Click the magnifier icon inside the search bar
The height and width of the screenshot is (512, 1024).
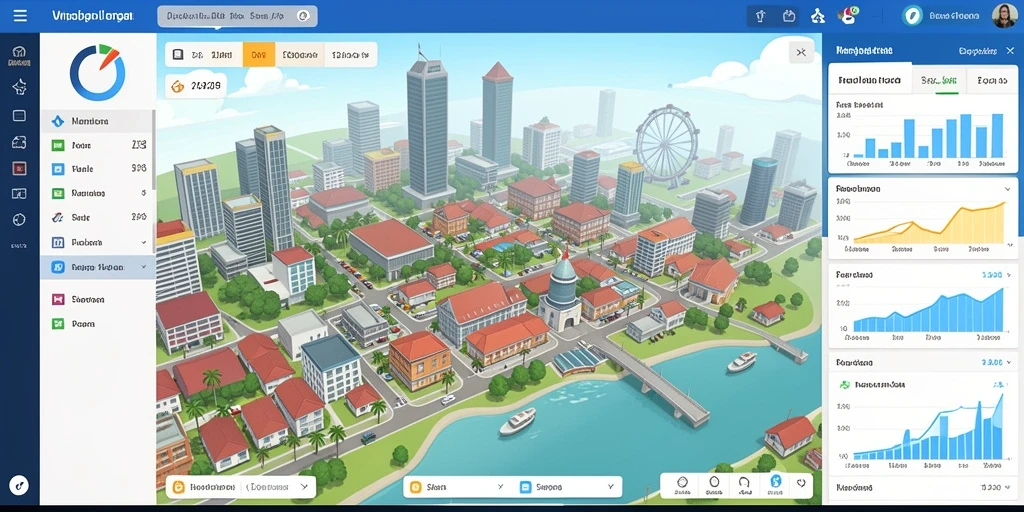click(302, 16)
